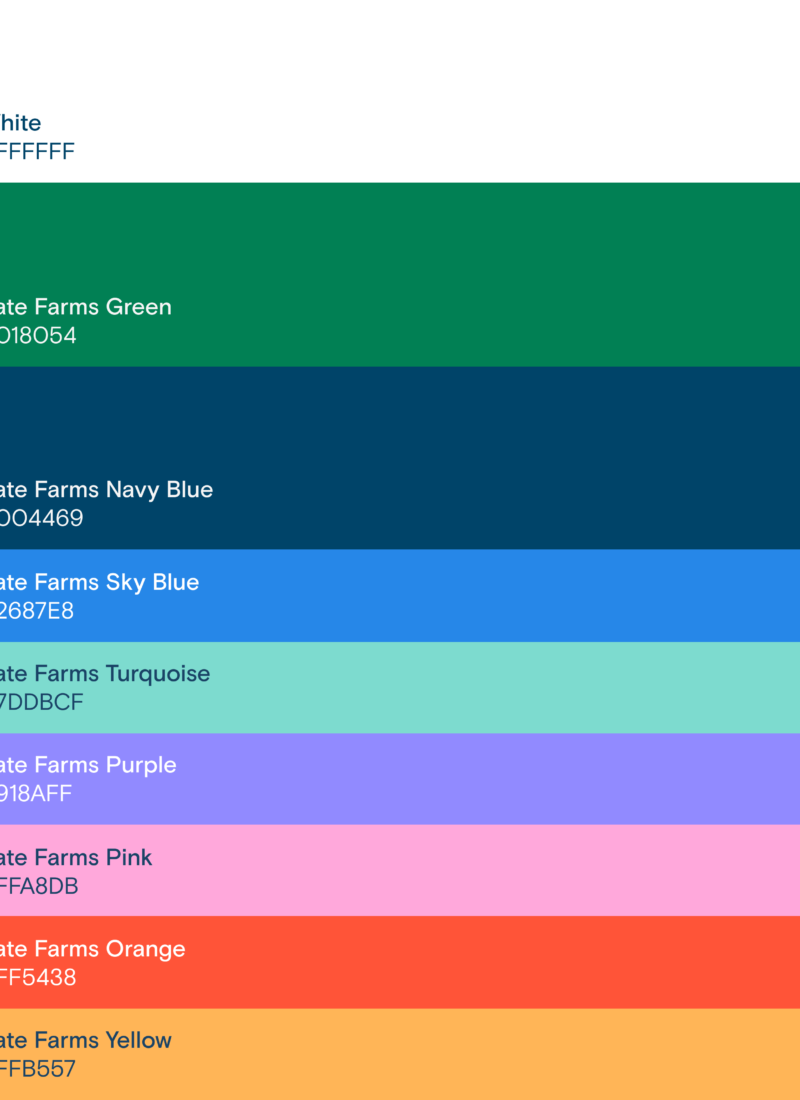Select the Farms Green color band
Screen dimensions: 800x1100
point(400,274)
